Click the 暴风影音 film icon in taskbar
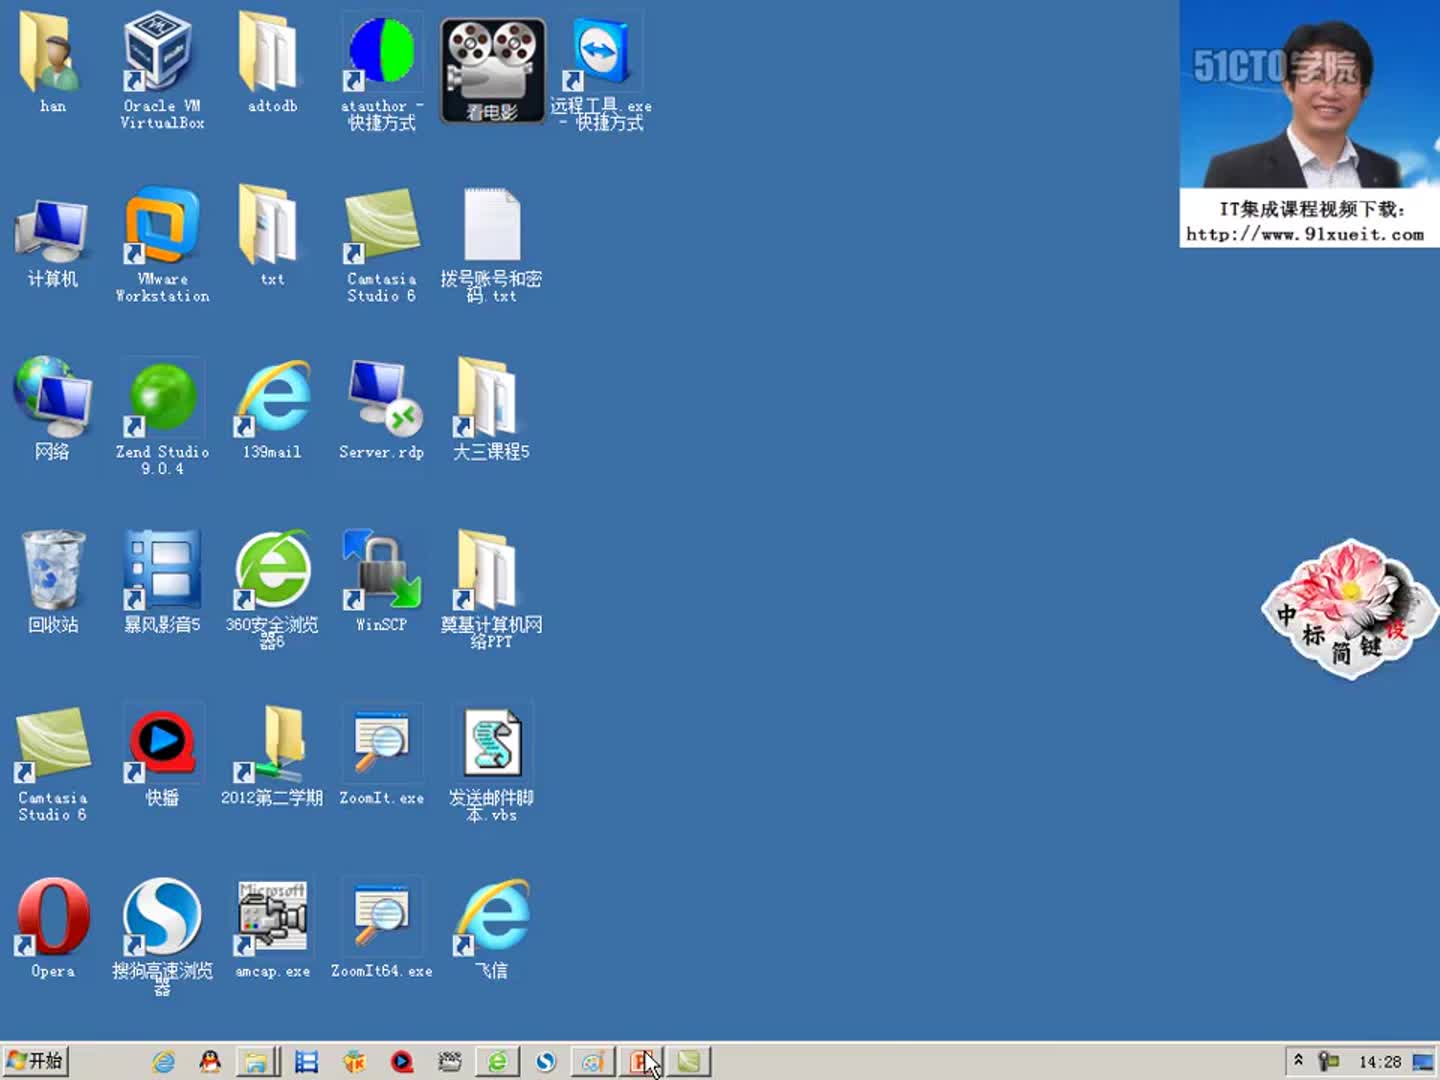The width and height of the screenshot is (1440, 1080). 306,1062
